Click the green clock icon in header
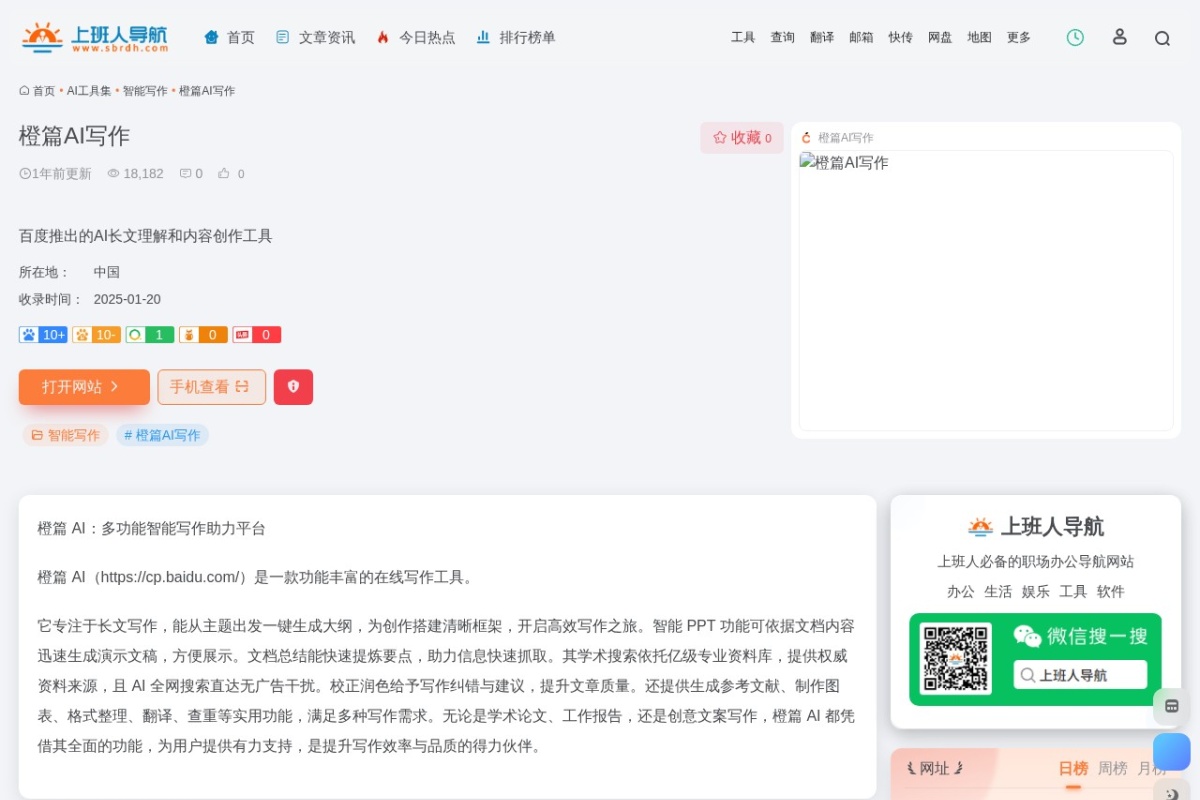 tap(1075, 37)
